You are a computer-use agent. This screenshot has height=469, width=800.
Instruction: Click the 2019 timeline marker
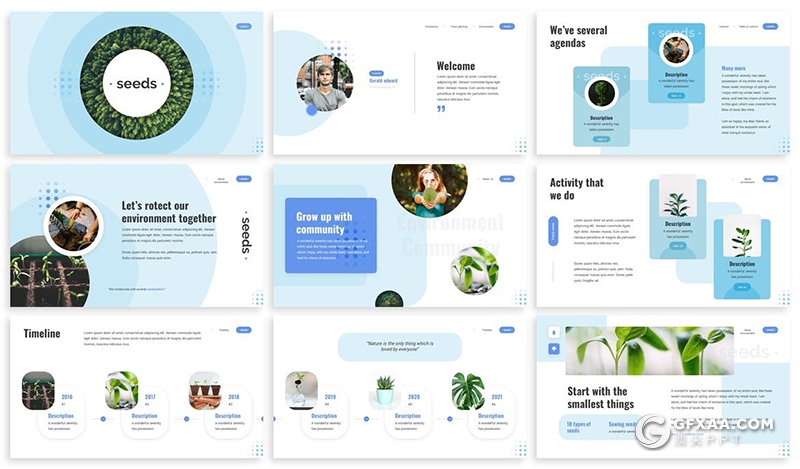(x=330, y=397)
